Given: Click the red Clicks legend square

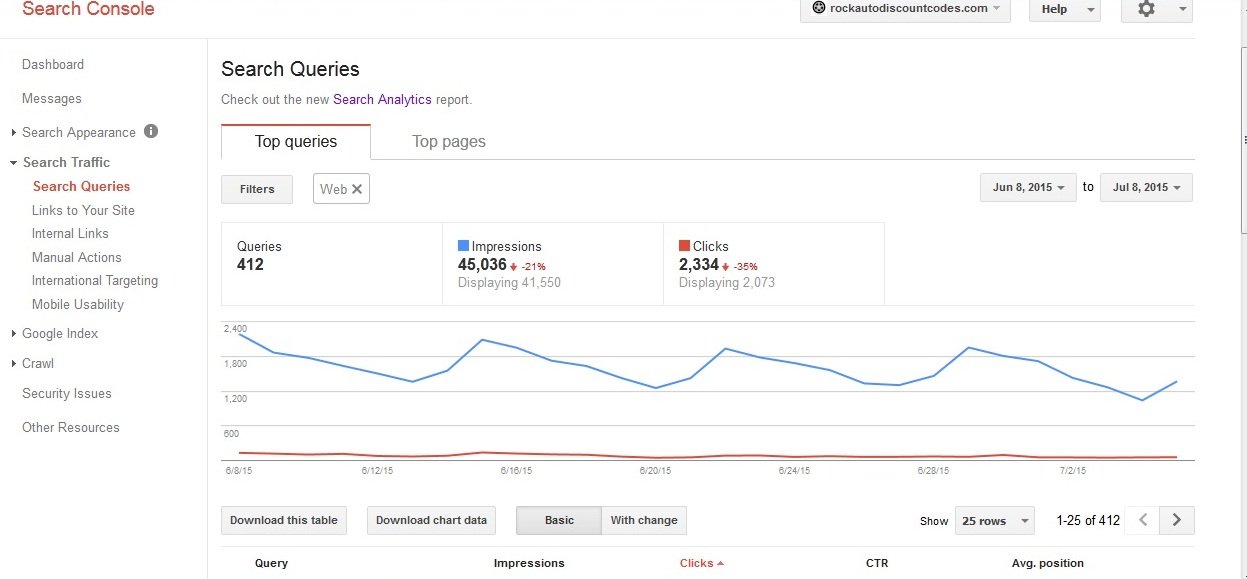Looking at the screenshot, I should pos(684,246).
